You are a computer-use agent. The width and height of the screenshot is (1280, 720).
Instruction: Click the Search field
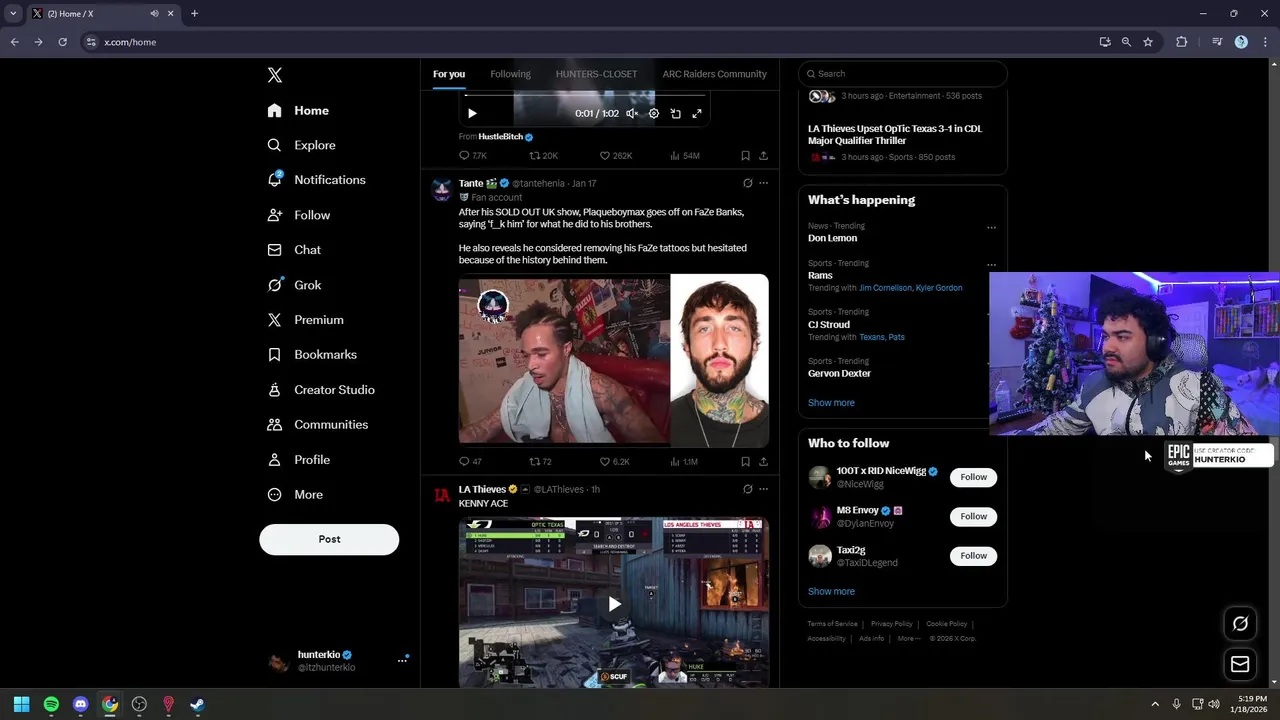(x=903, y=74)
